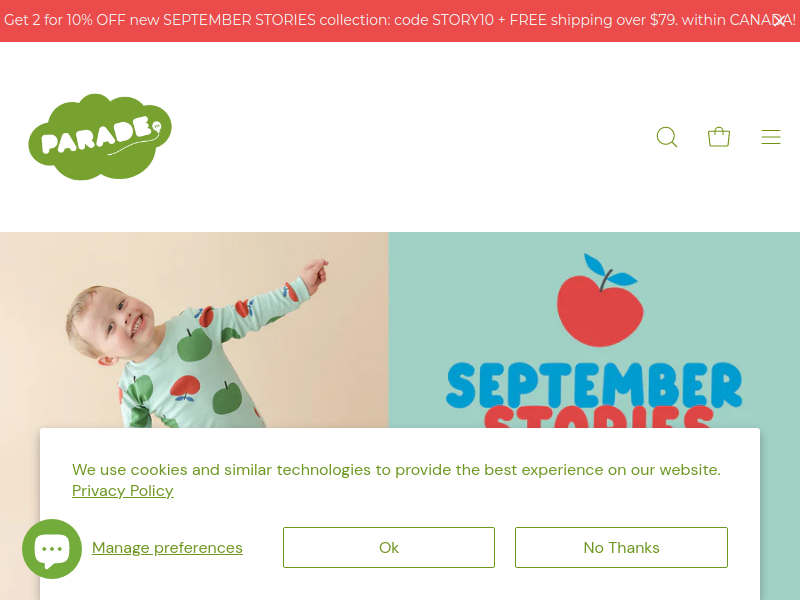
Task: Decline cookies with No Thanks button
Action: click(x=621, y=547)
